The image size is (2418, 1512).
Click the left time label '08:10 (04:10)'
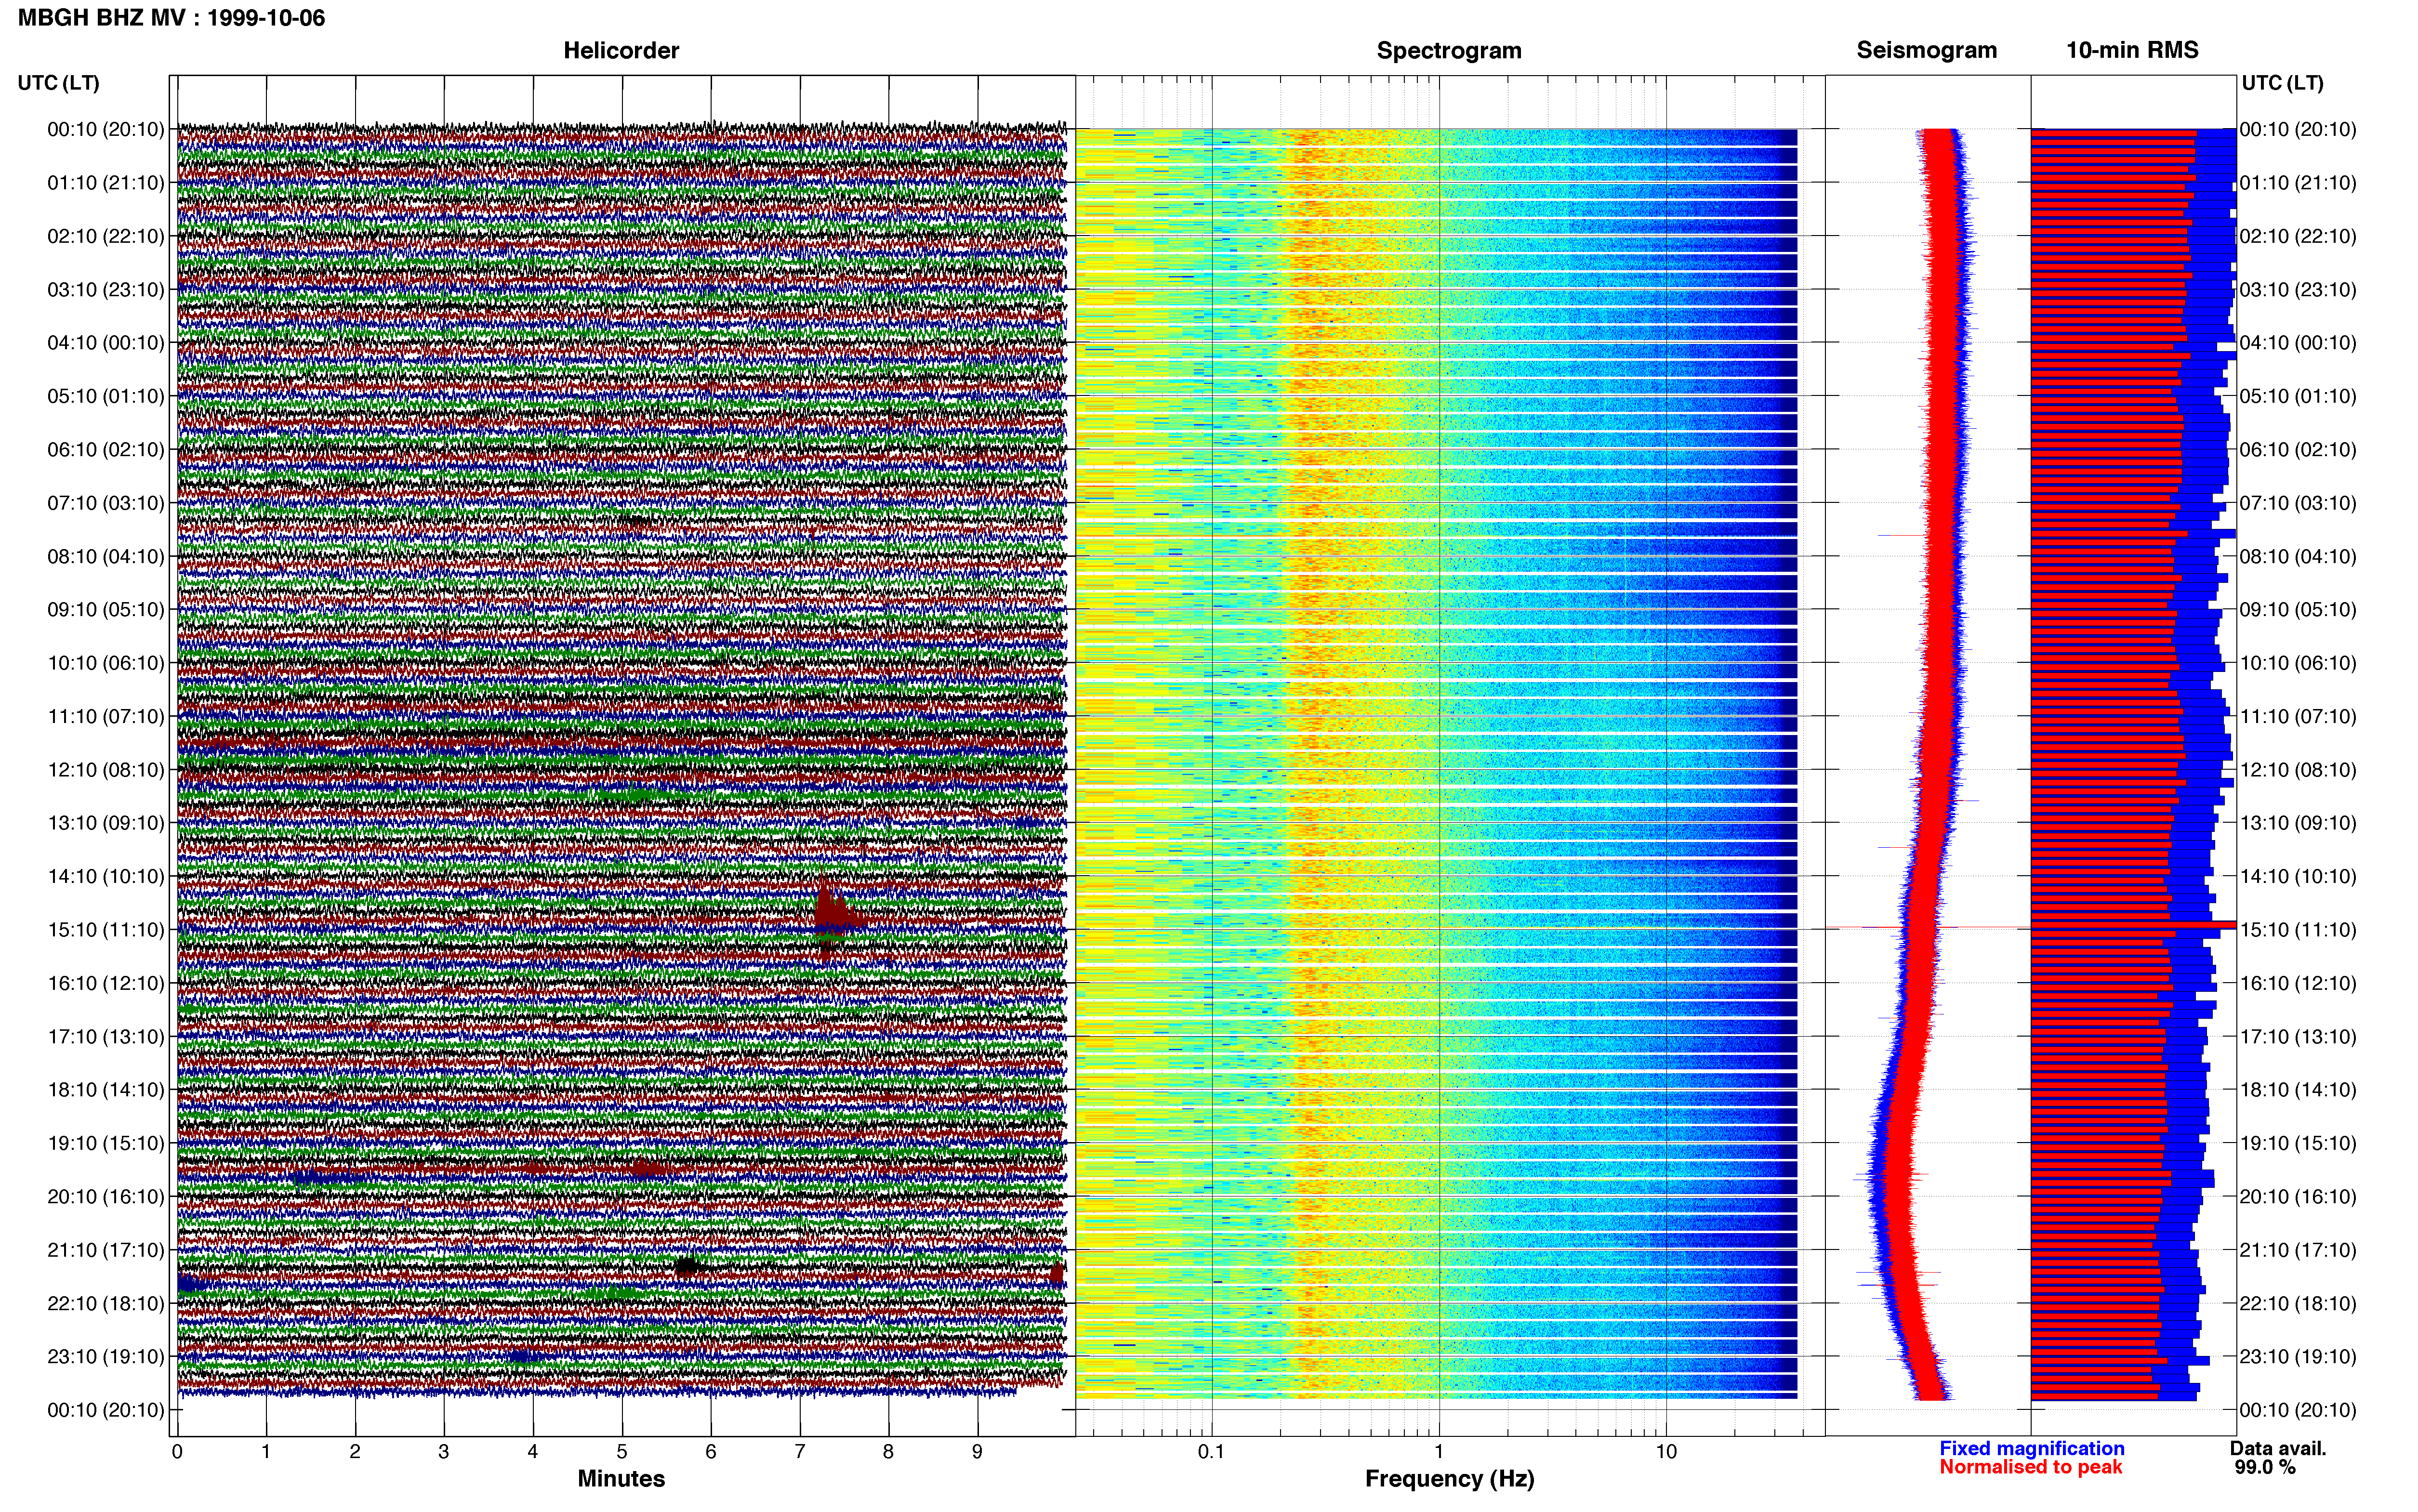[105, 556]
